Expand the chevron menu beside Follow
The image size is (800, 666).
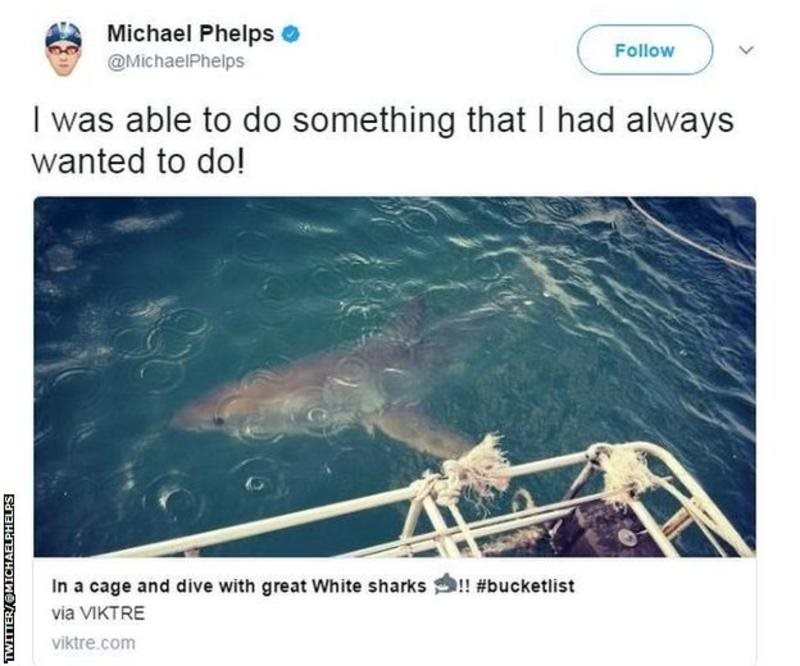(x=743, y=49)
